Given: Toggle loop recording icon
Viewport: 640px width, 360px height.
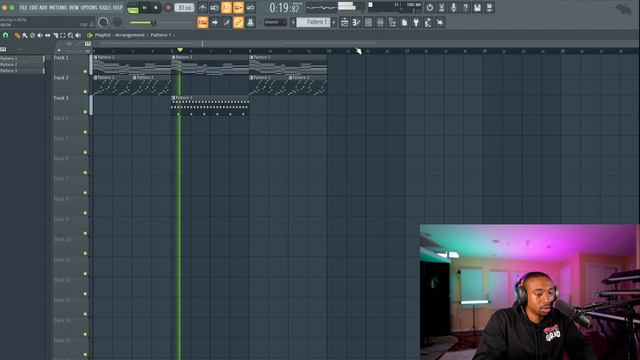Looking at the screenshot, I should pos(251,8).
